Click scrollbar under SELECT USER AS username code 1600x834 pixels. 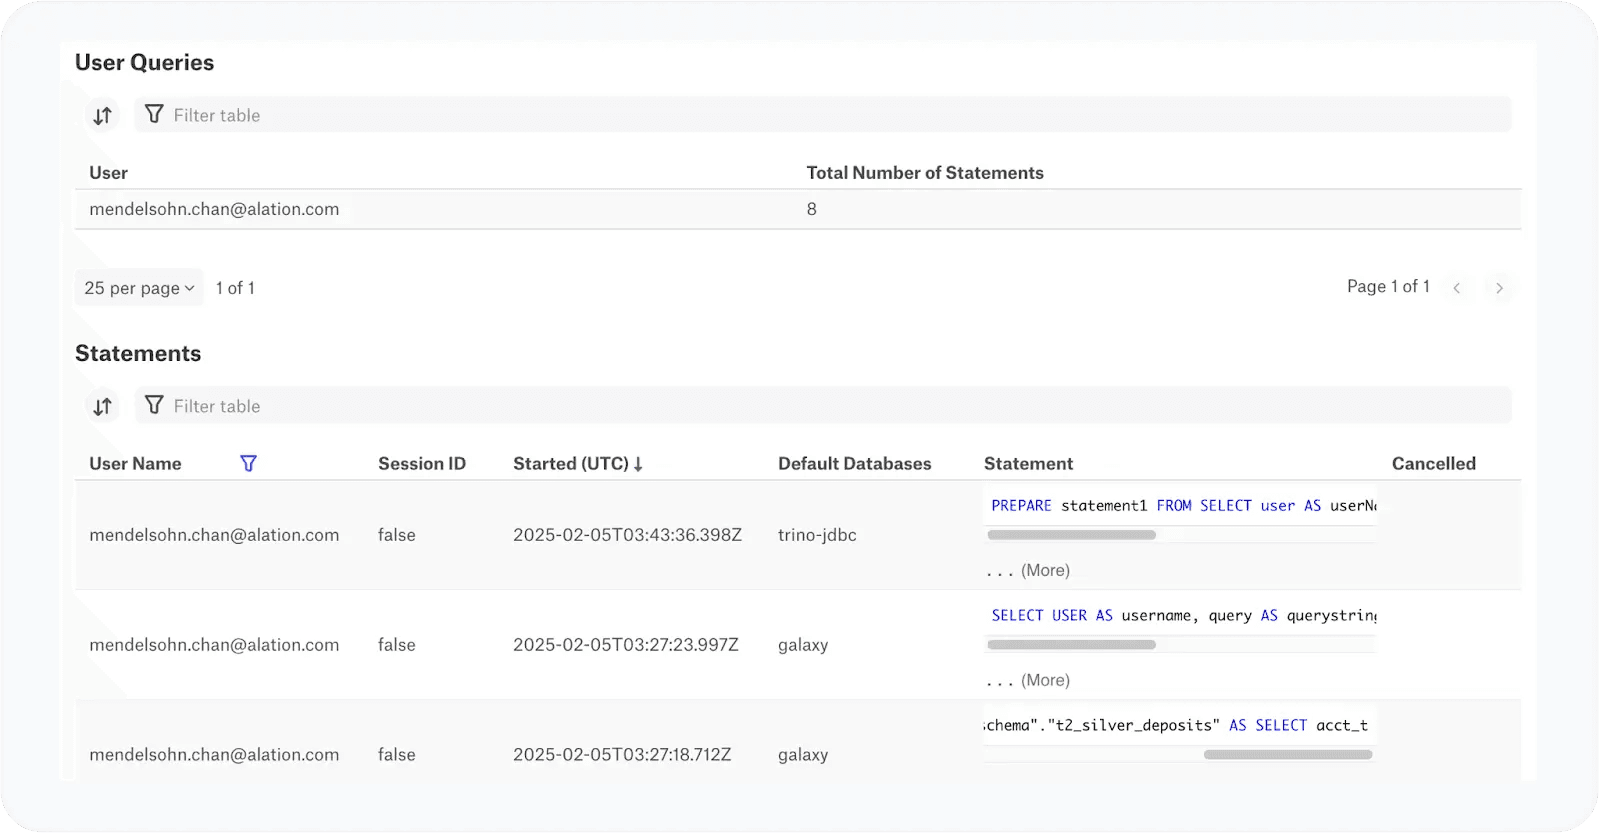pyautogui.click(x=1071, y=645)
